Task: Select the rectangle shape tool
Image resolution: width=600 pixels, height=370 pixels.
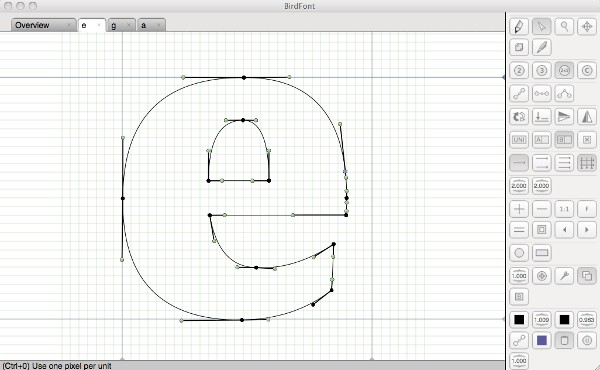Action: pyautogui.click(x=541, y=253)
